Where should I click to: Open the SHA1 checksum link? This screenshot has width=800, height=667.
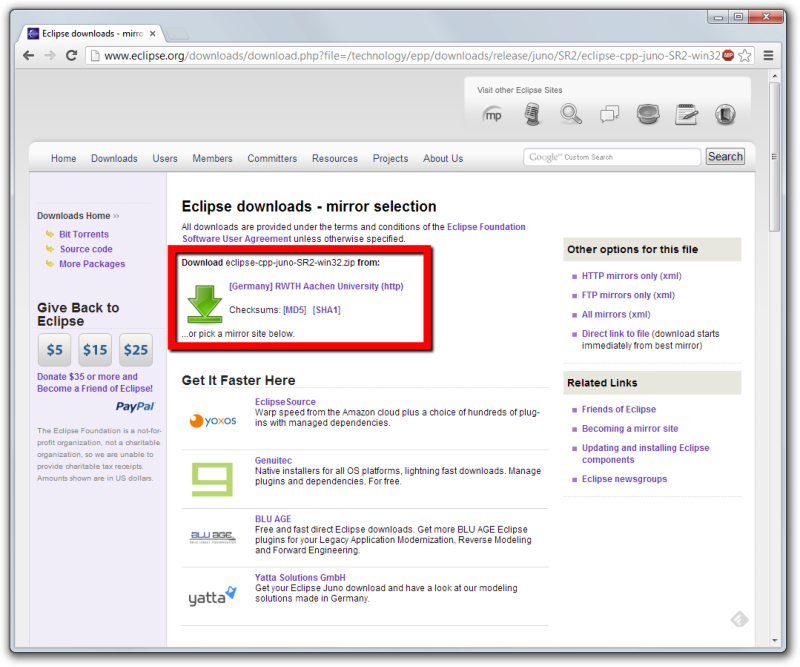[327, 310]
